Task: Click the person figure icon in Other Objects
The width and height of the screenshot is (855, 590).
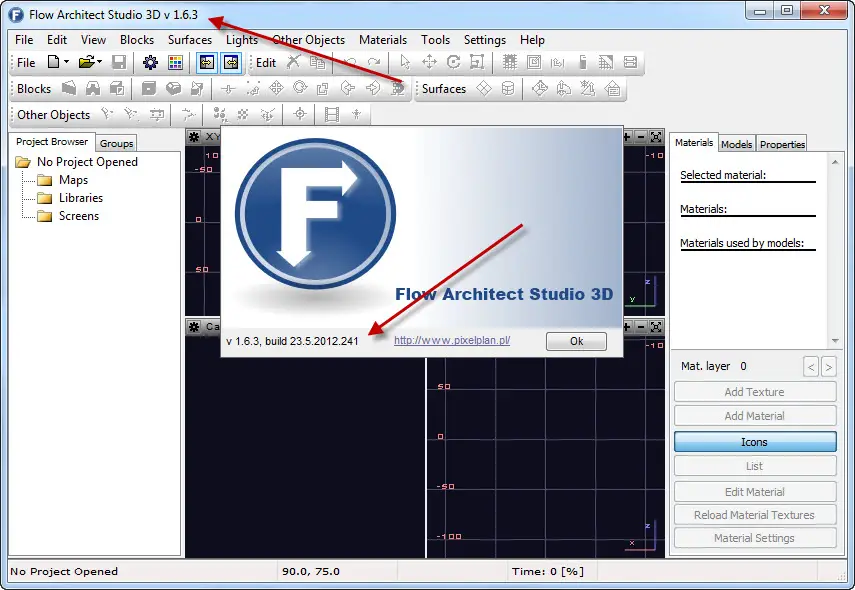Action: (356, 114)
